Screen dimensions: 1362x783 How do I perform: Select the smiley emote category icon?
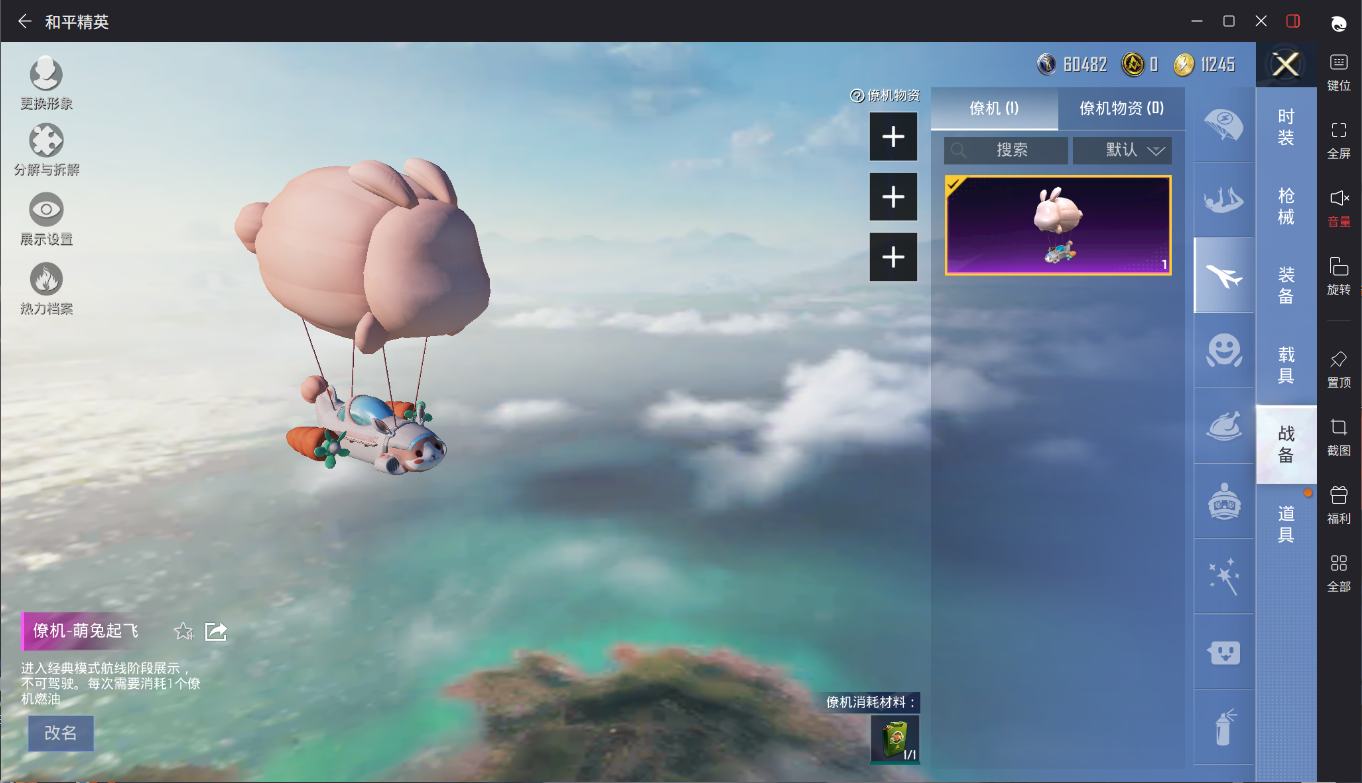coord(1223,350)
